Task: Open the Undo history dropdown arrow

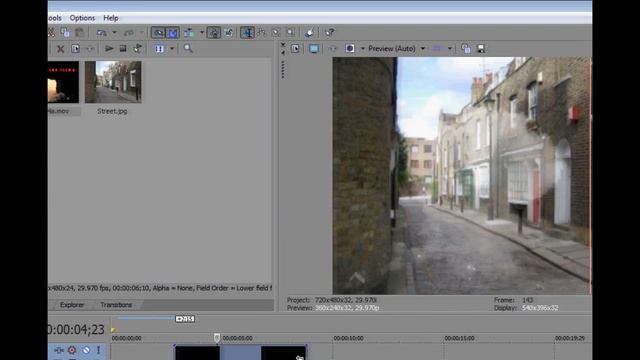Action: coord(114,32)
